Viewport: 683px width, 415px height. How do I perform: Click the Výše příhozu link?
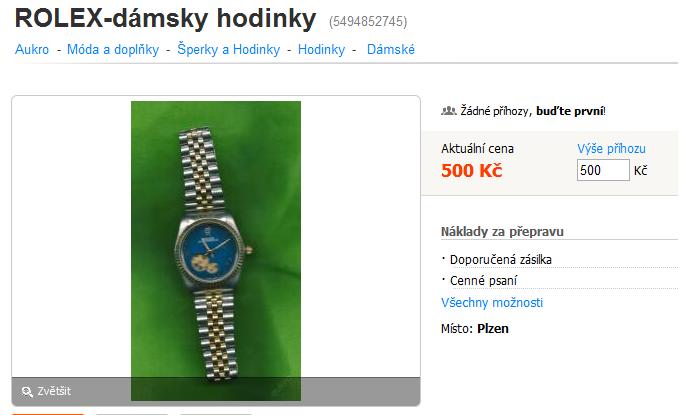[611, 149]
